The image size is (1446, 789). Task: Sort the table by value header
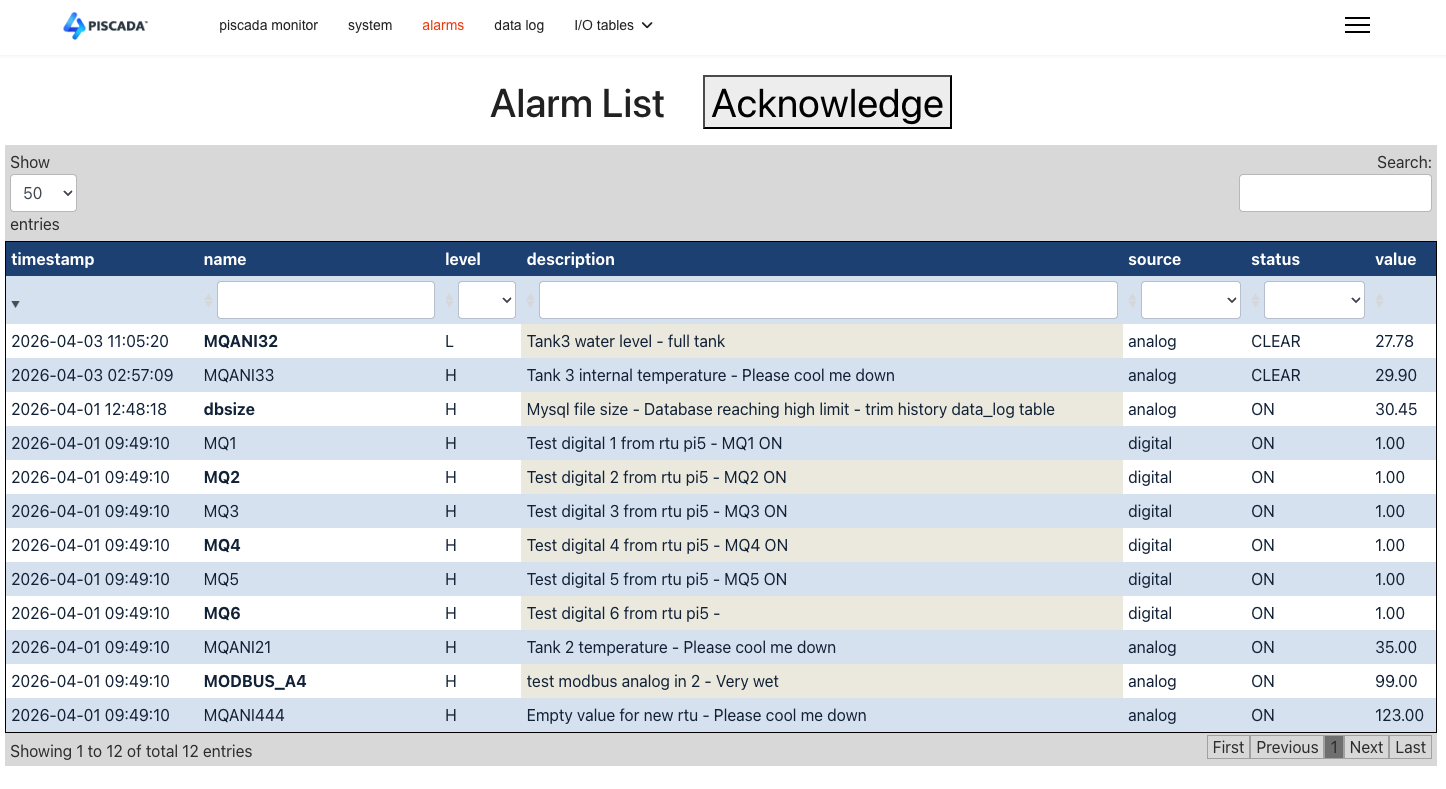(x=1395, y=259)
